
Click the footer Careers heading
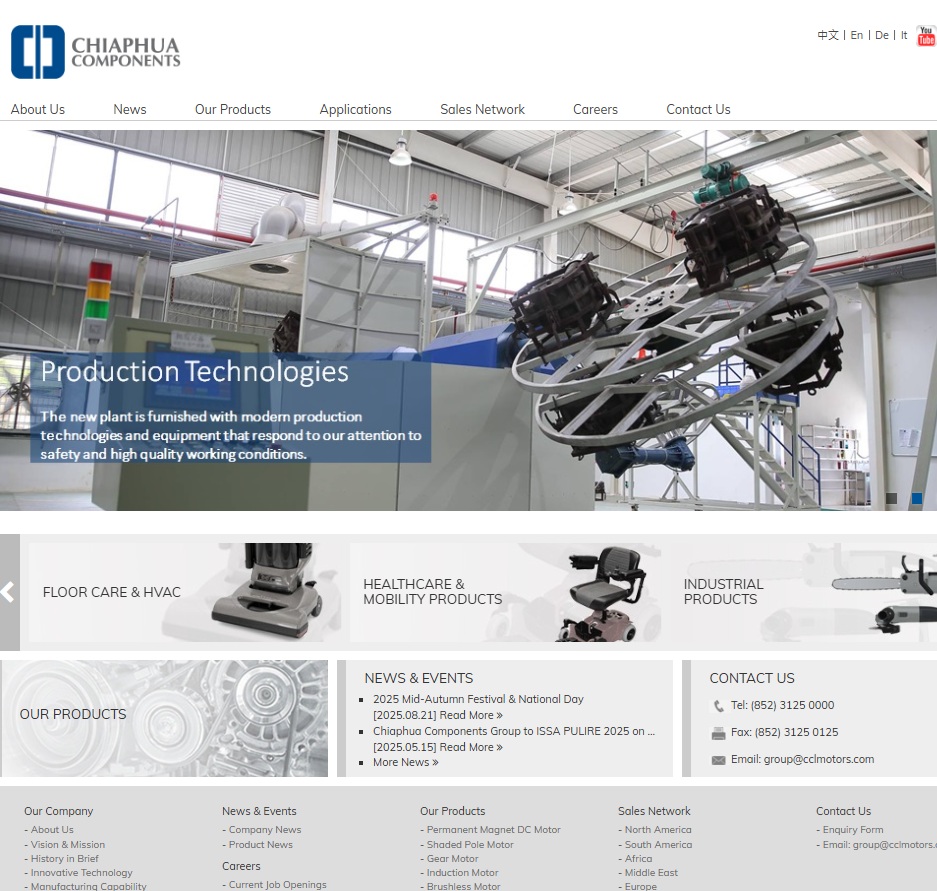coord(241,866)
